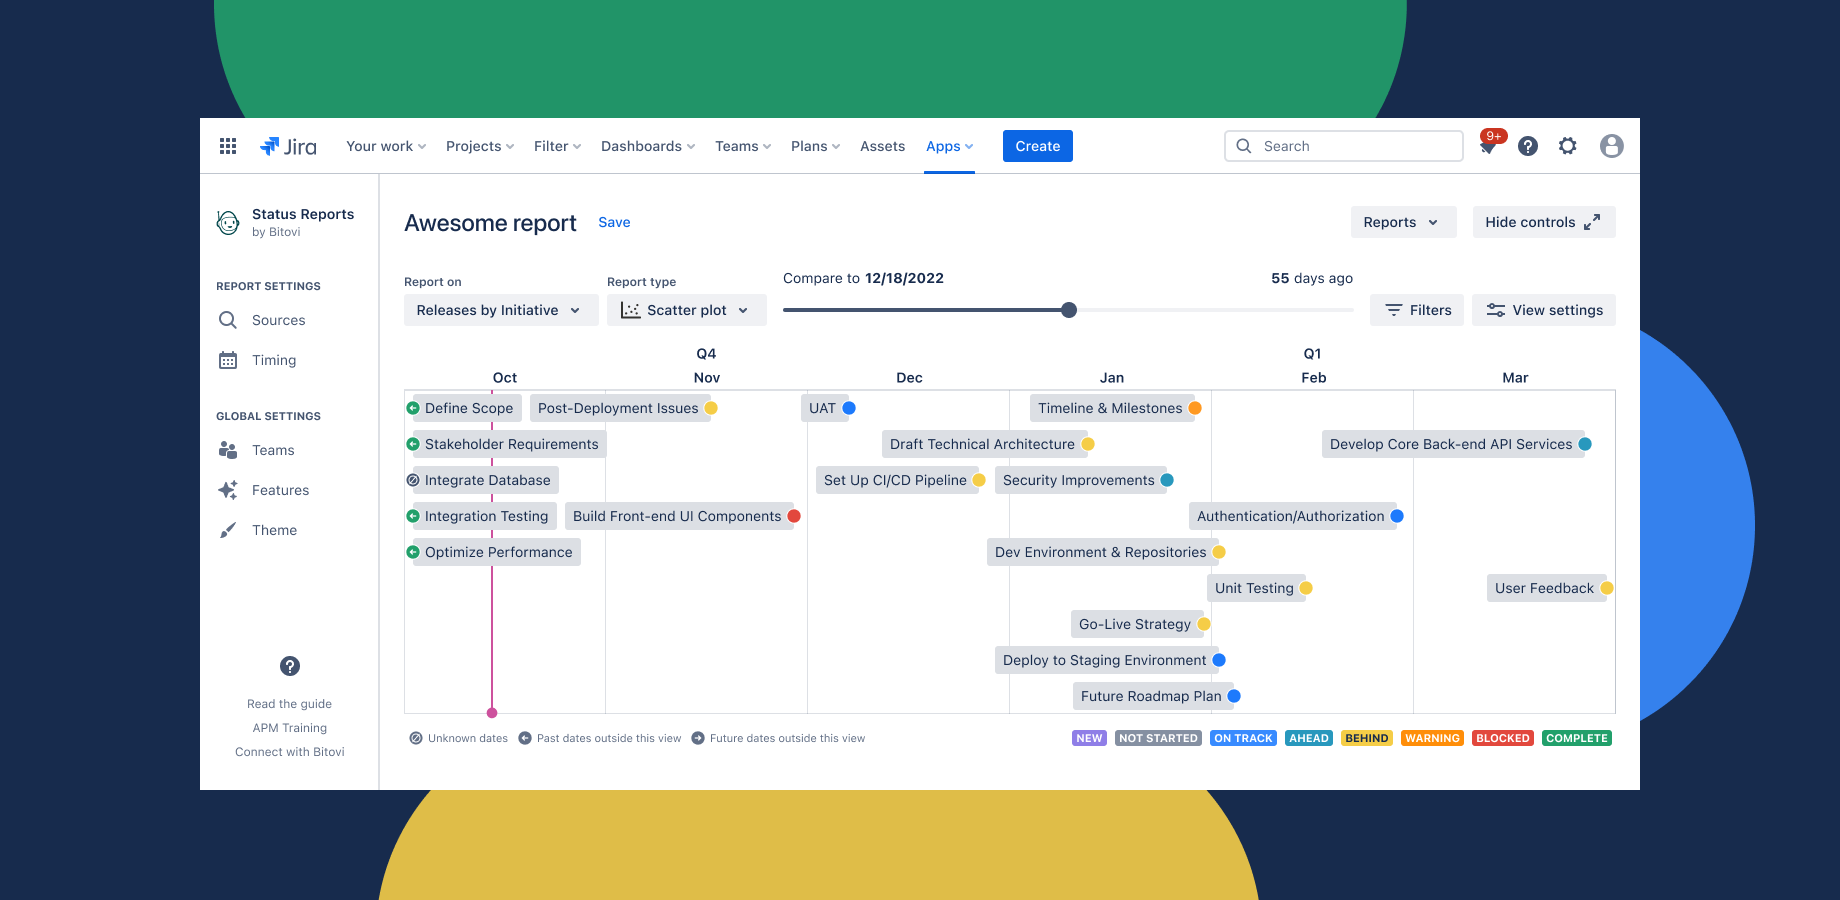The height and width of the screenshot is (900, 1840).
Task: Open the Apps menu tab
Action: [x=949, y=146]
